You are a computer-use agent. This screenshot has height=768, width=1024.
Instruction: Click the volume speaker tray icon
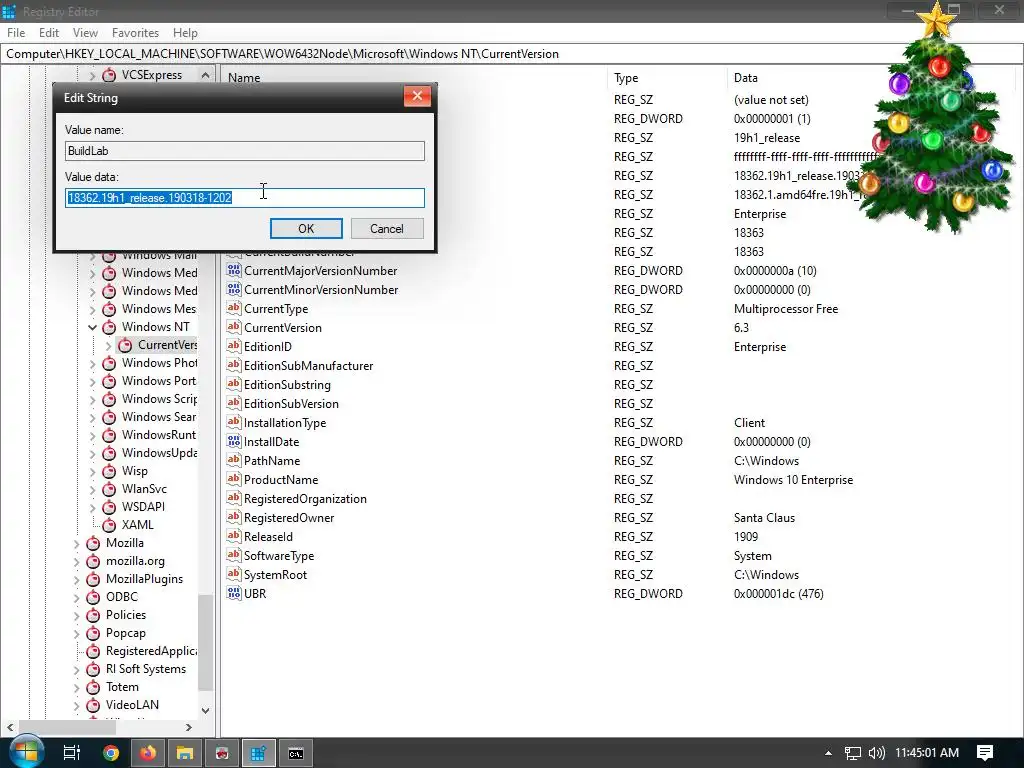[876, 753]
